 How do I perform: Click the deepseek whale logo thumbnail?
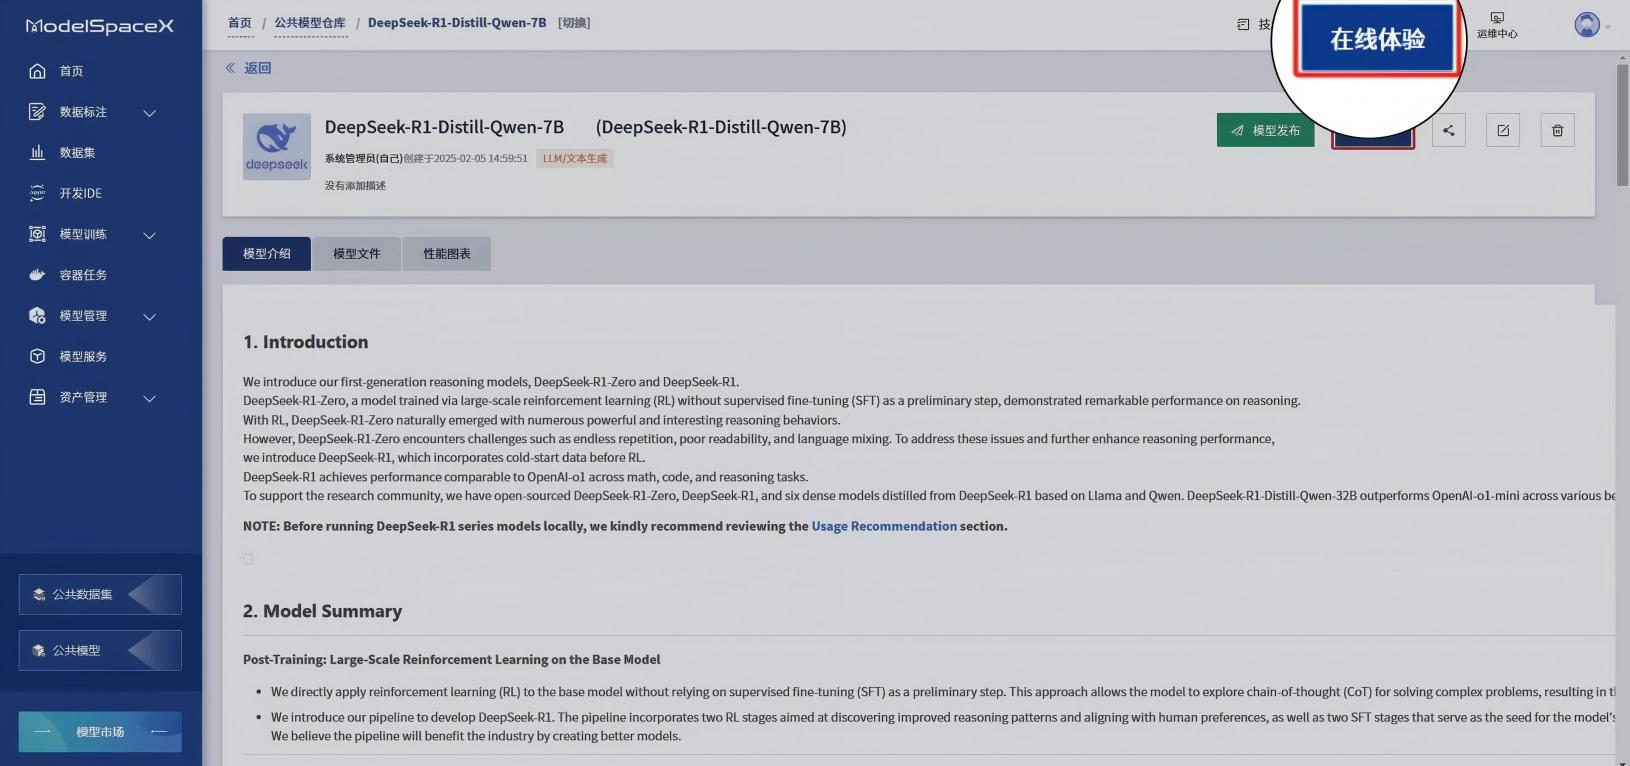(277, 147)
